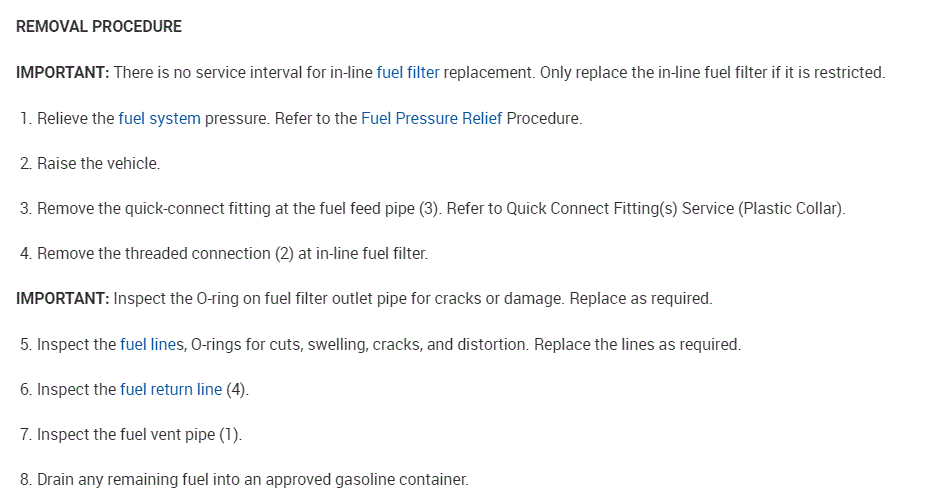Open the blue "fuel filter" link
952x500 pixels.
[408, 73]
